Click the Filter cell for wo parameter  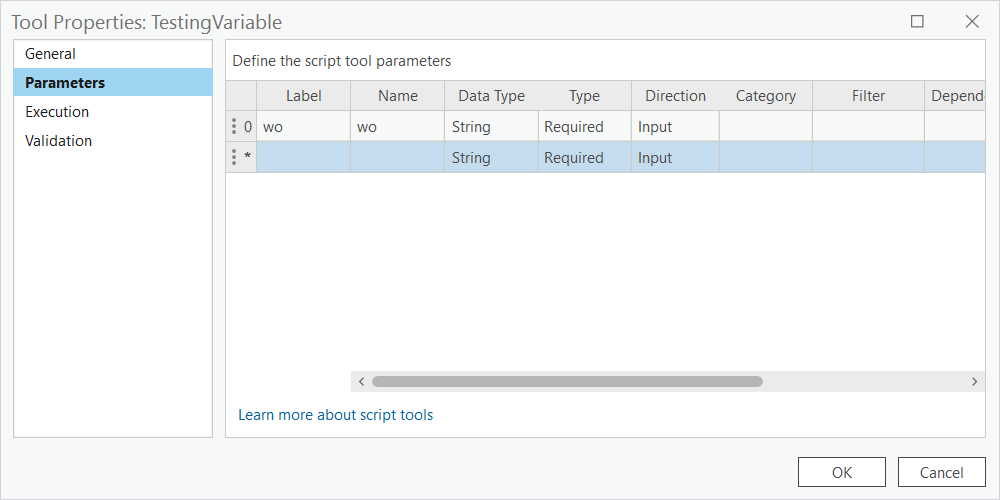[x=868, y=127]
